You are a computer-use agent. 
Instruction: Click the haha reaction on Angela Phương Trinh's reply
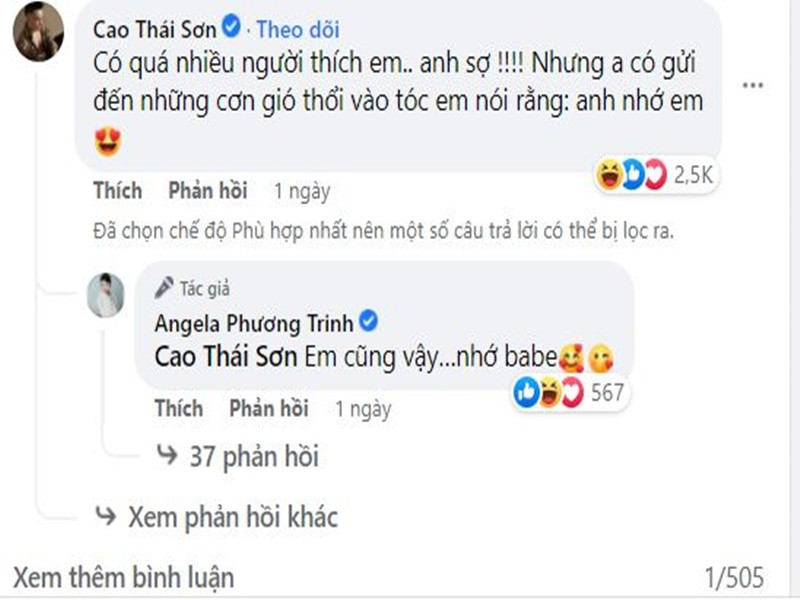[x=549, y=392]
